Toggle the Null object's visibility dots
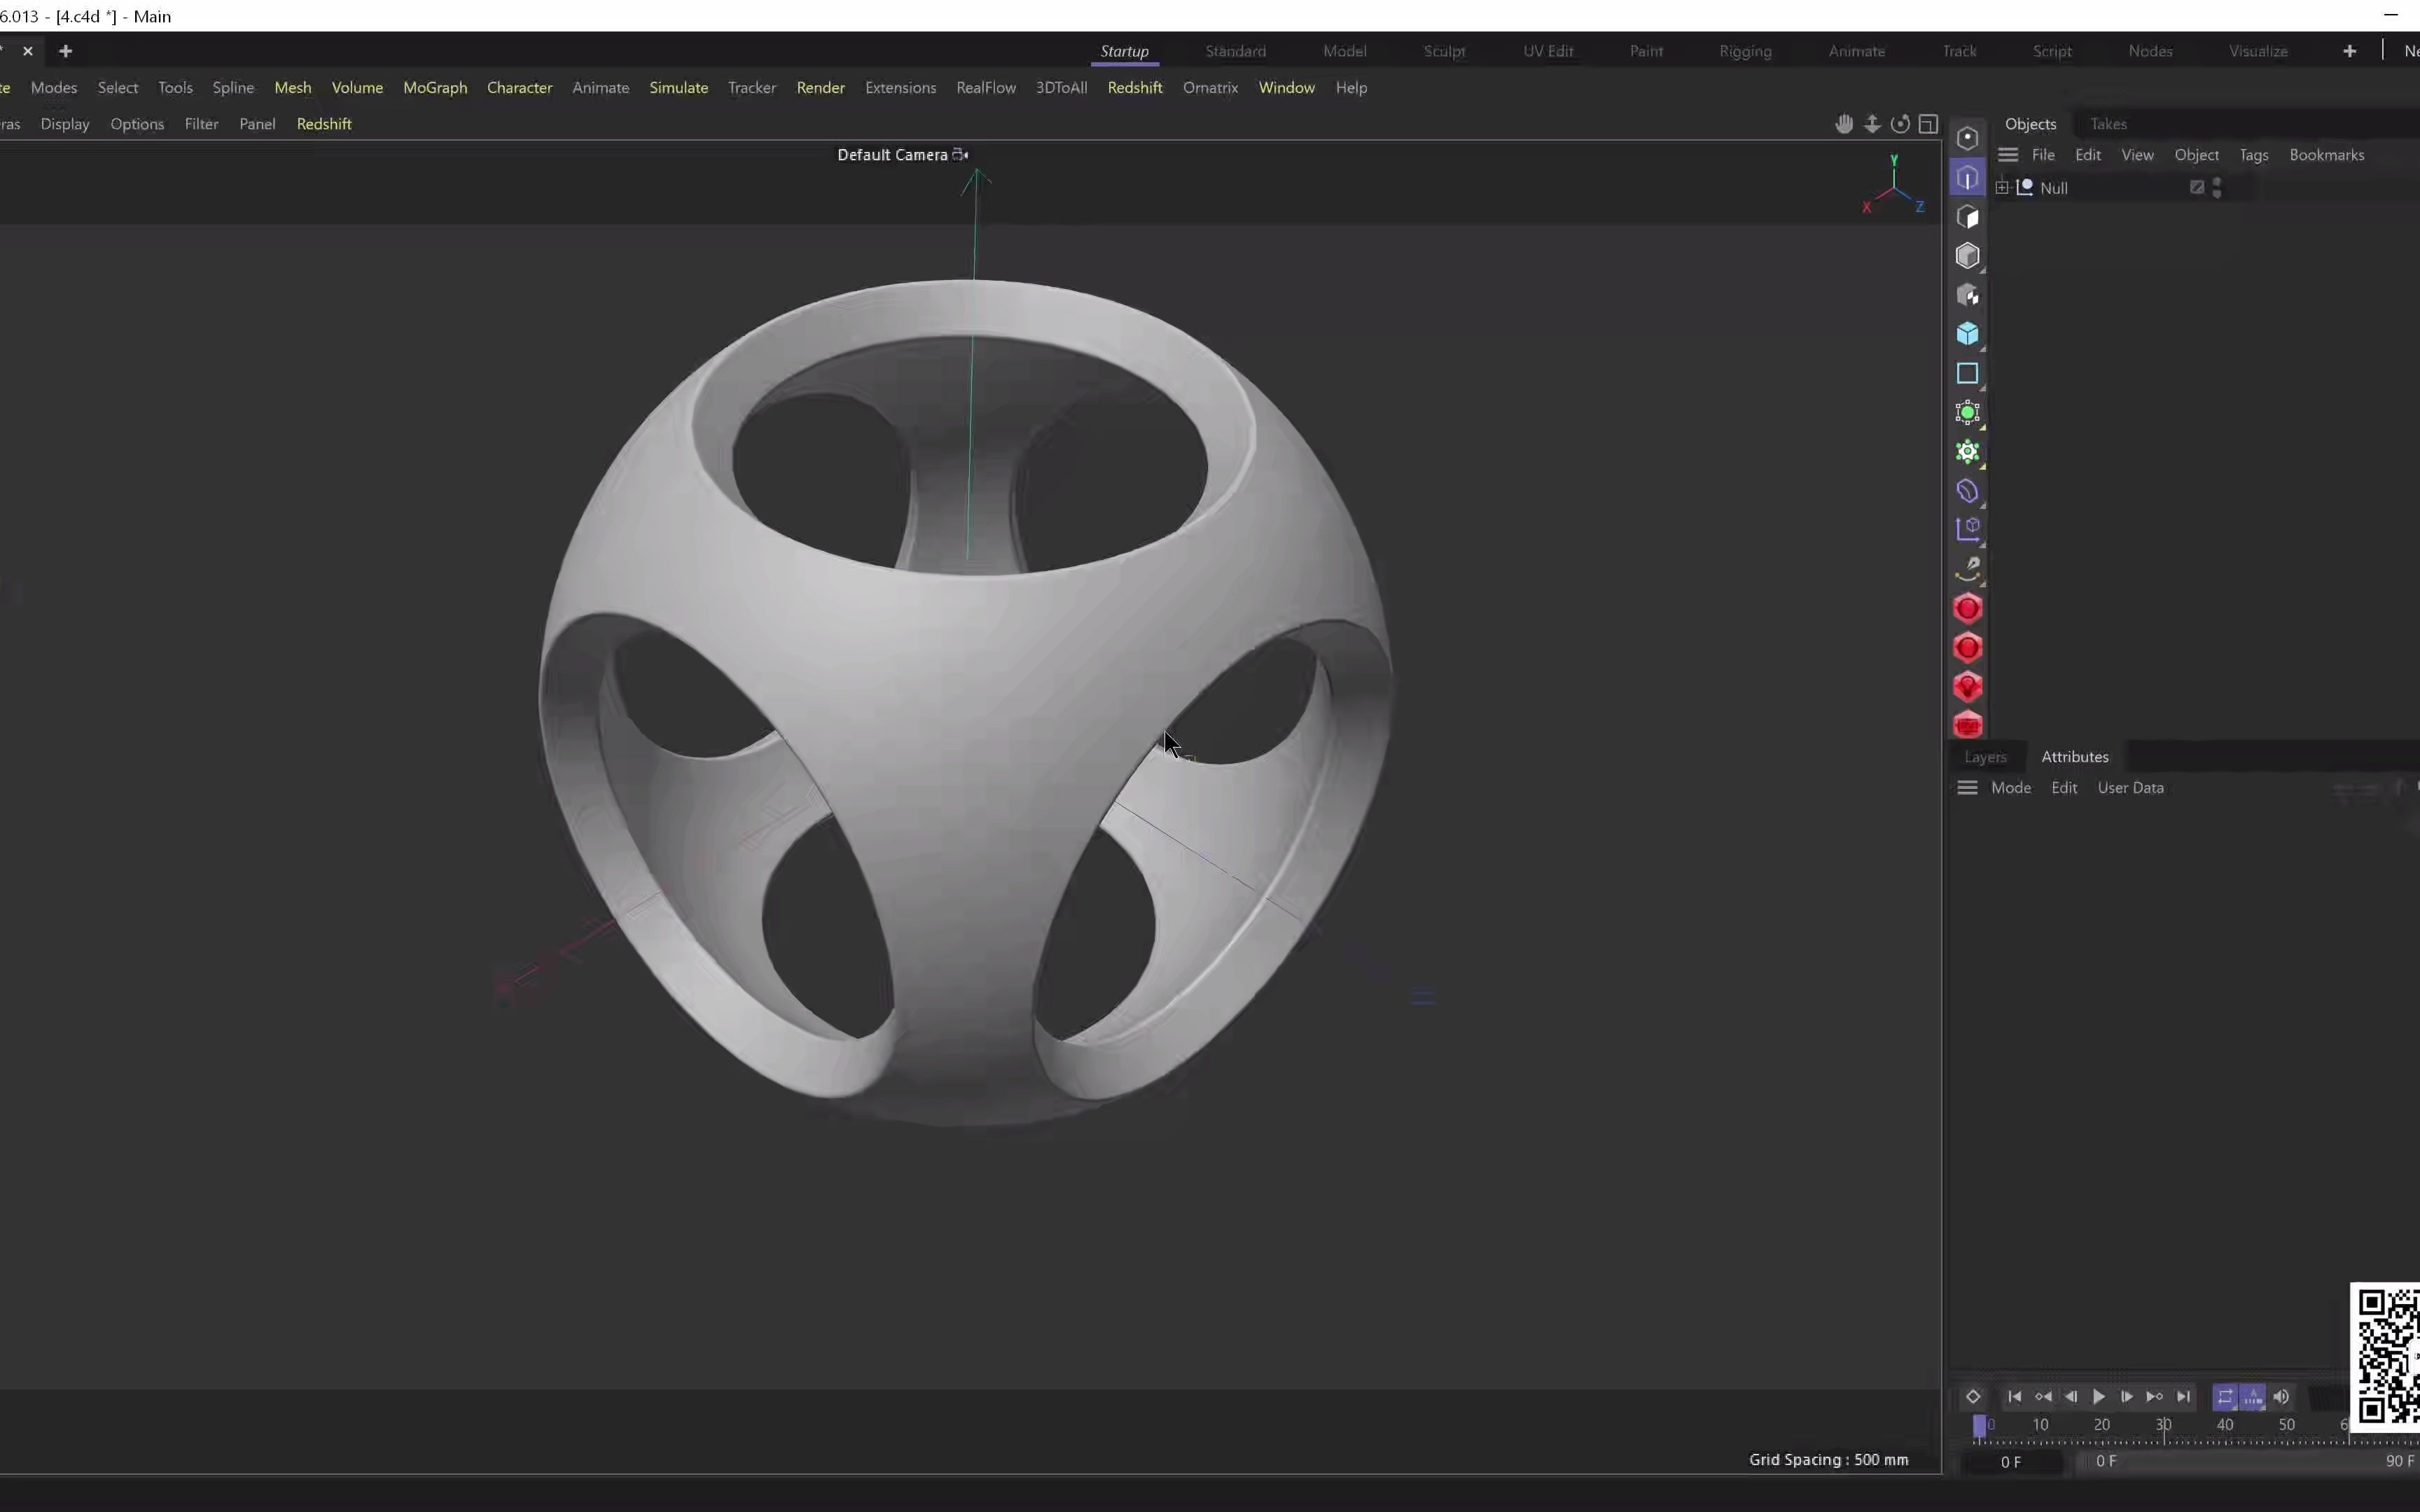This screenshot has width=2420, height=1512. pos(2218,187)
